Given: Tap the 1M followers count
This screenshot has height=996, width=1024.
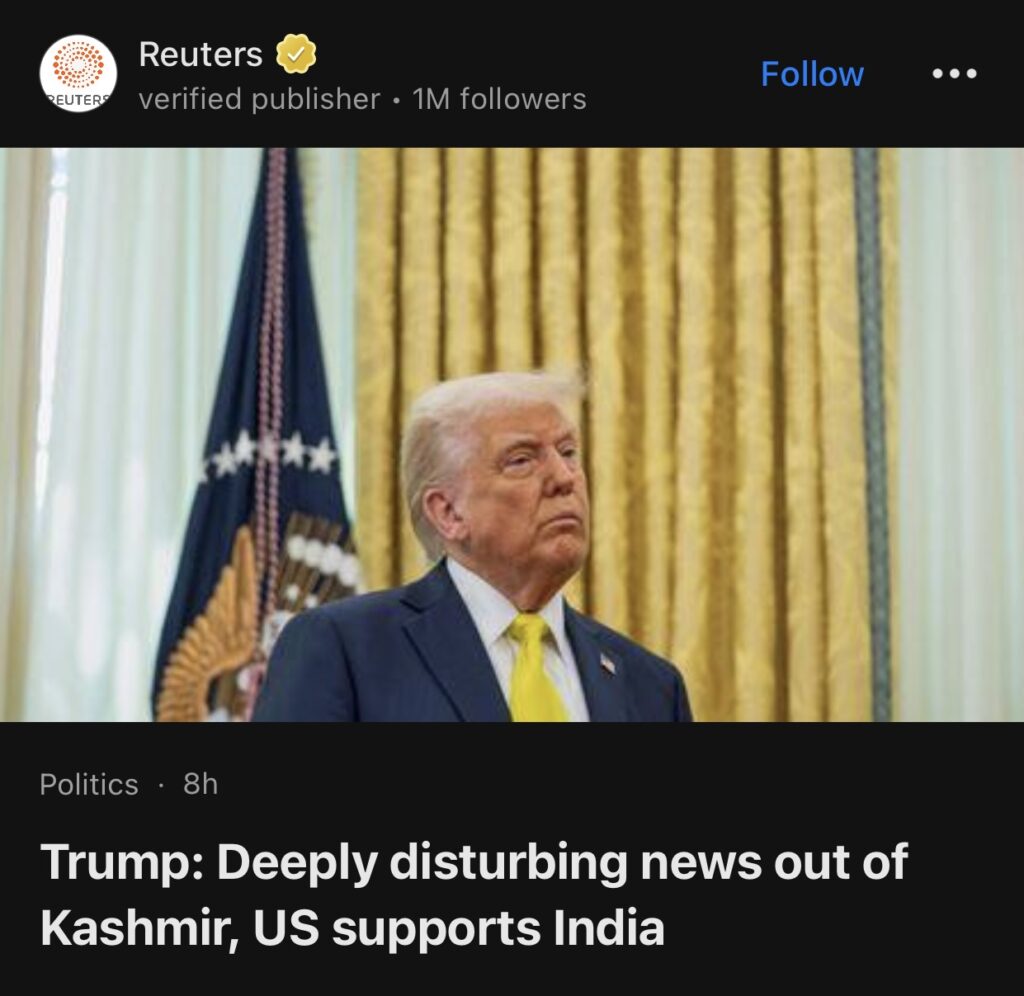Looking at the screenshot, I should [500, 99].
